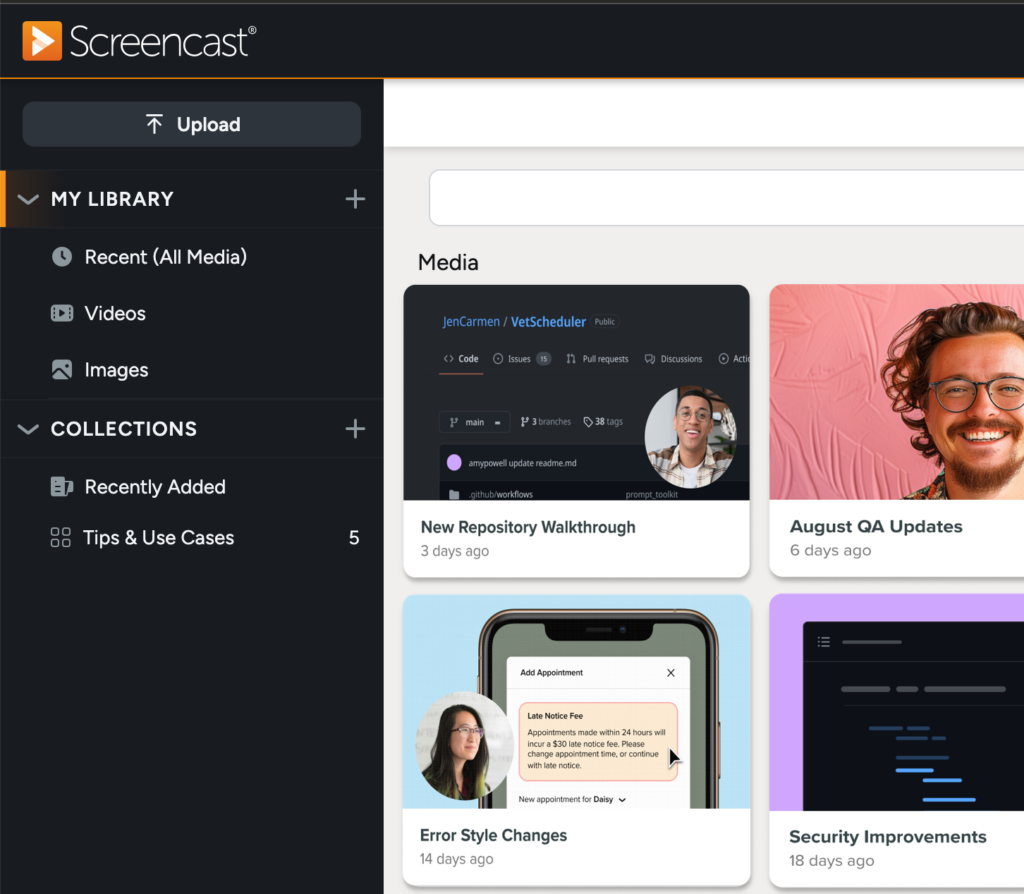This screenshot has width=1024, height=894.
Task: Click the Recently Added collection icon
Action: pos(62,486)
